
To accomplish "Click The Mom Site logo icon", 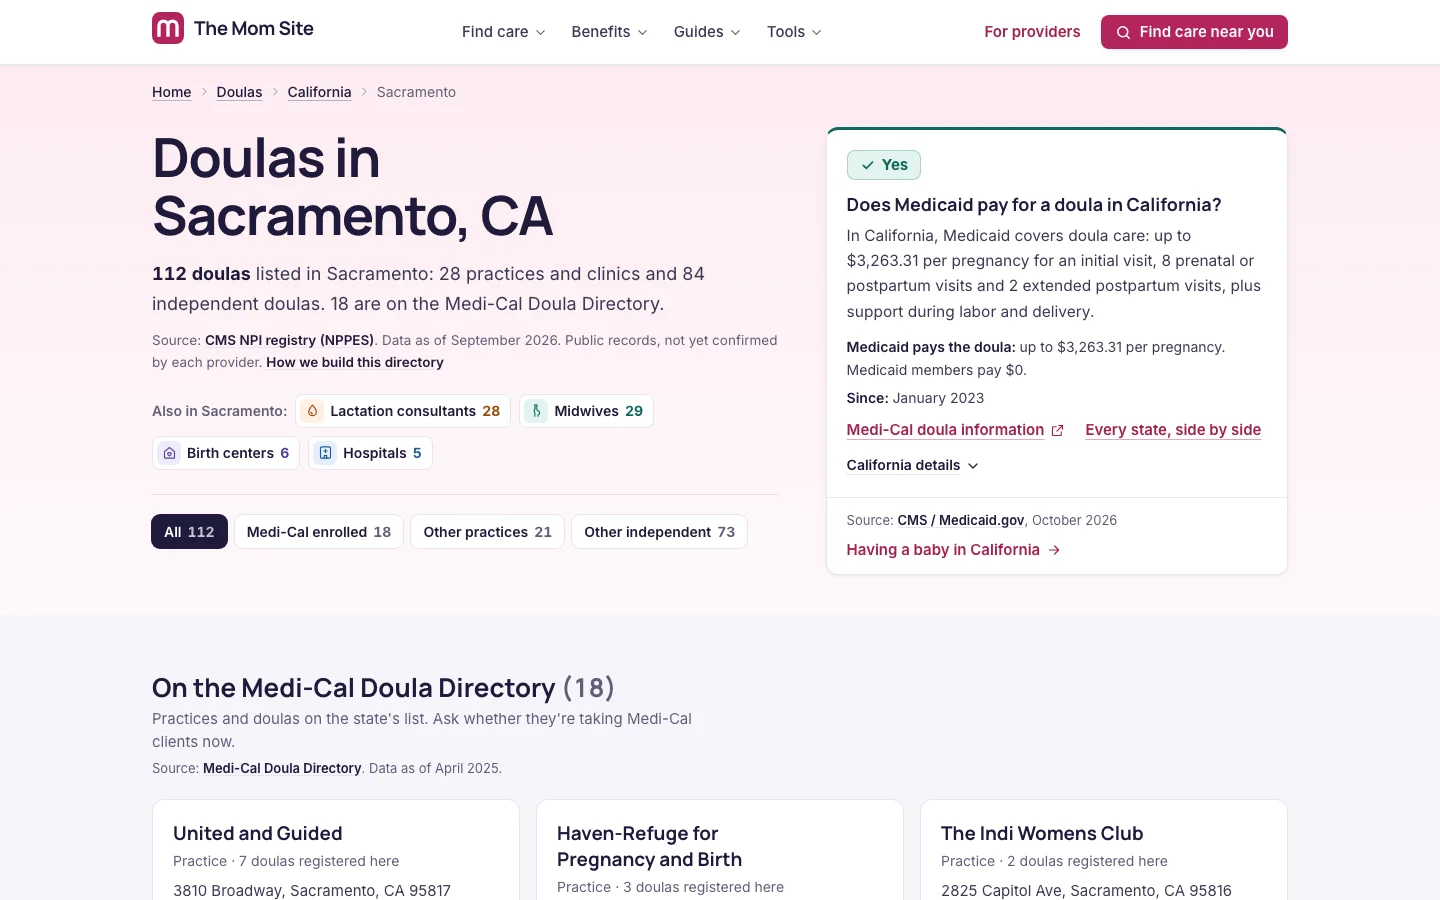I will click(168, 28).
